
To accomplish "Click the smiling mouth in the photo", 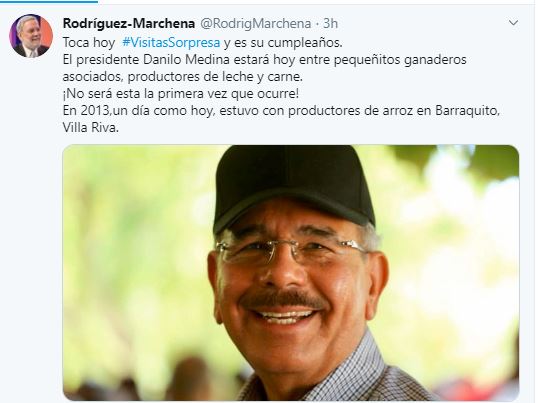I will [x=285, y=316].
